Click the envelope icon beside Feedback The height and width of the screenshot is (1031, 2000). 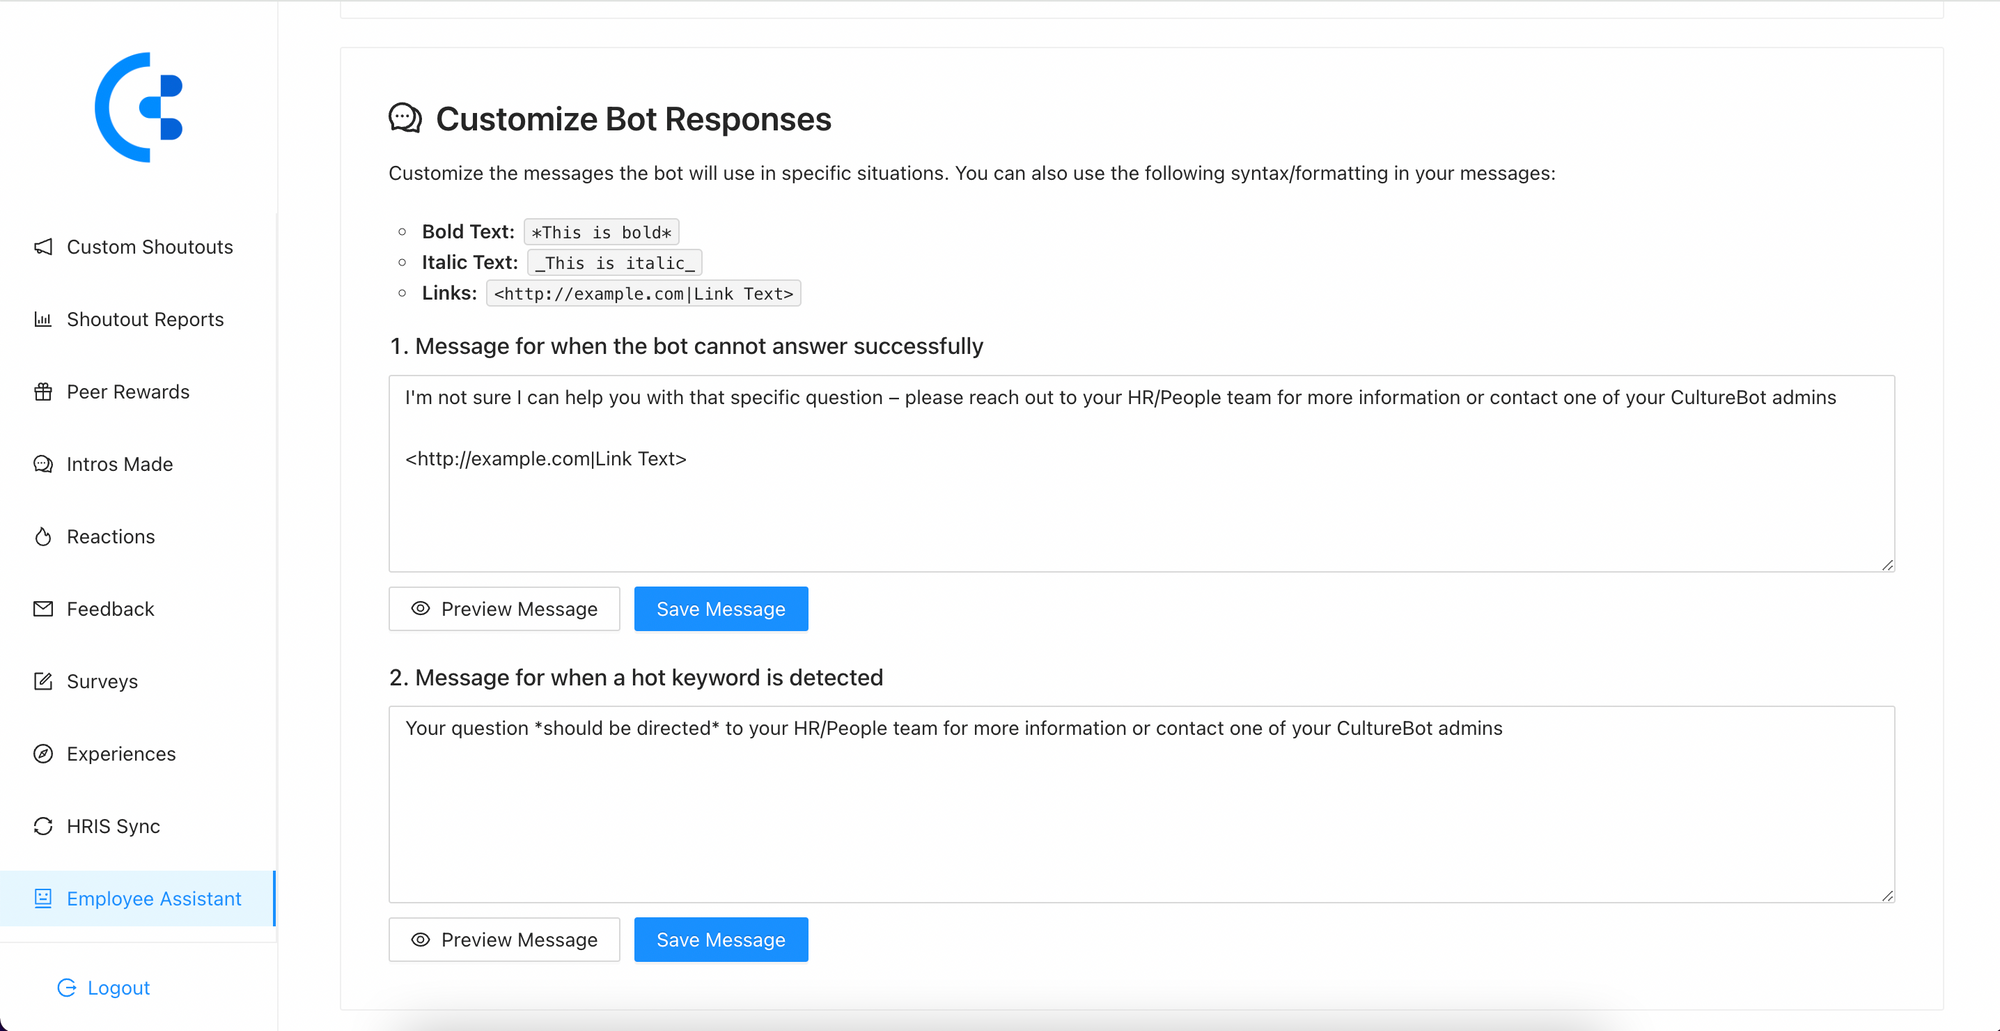pyautogui.click(x=42, y=608)
